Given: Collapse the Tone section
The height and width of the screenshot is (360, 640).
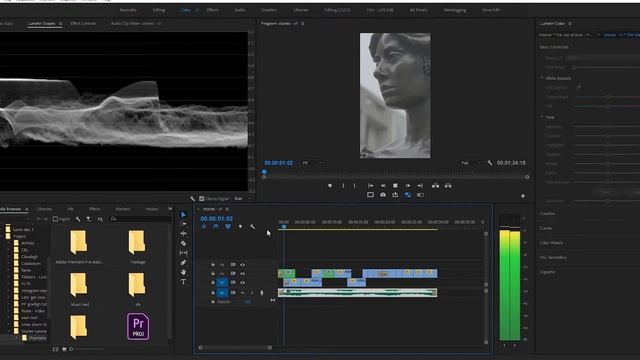Looking at the screenshot, I should tap(542, 117).
